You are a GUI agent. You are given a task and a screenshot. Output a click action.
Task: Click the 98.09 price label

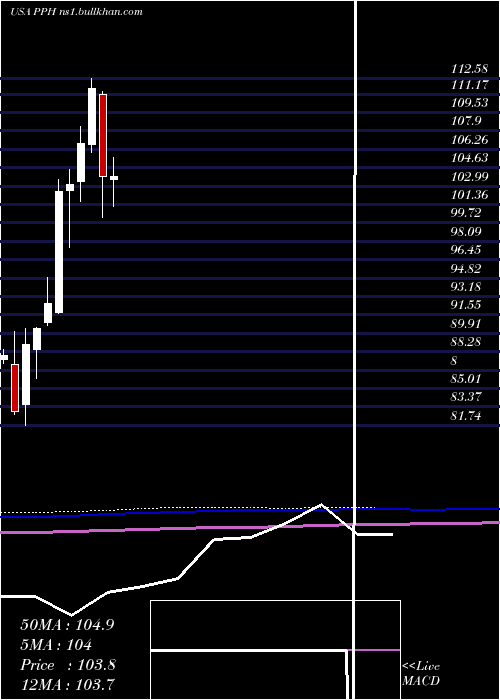pyautogui.click(x=466, y=231)
